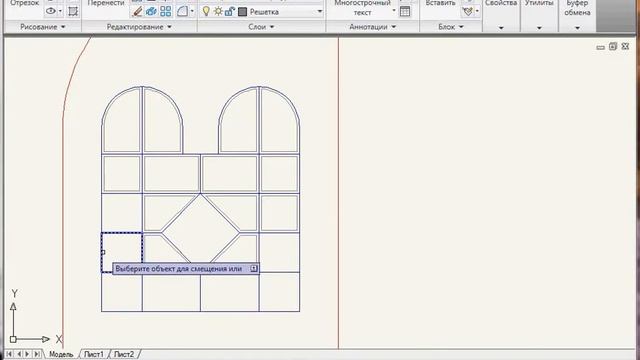Switch to the Модель tab
The height and width of the screenshot is (360, 640).
(61, 354)
